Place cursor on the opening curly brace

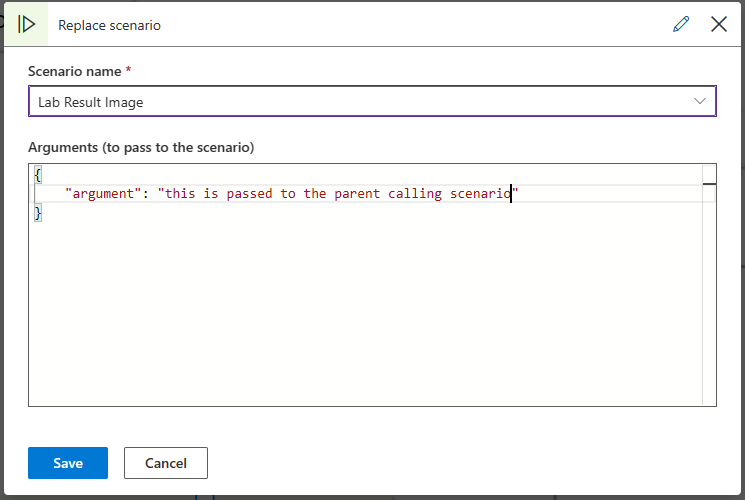[x=38, y=174]
